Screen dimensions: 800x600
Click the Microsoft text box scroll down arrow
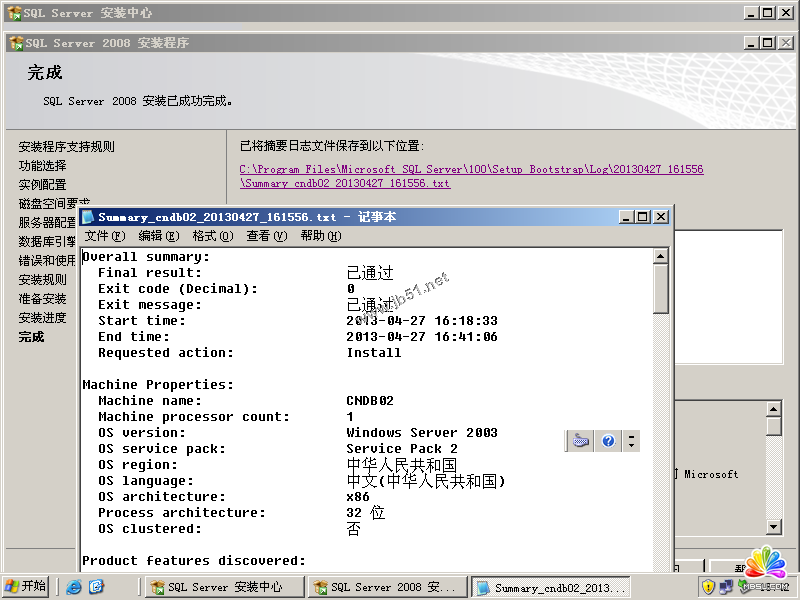pyautogui.click(x=773, y=526)
